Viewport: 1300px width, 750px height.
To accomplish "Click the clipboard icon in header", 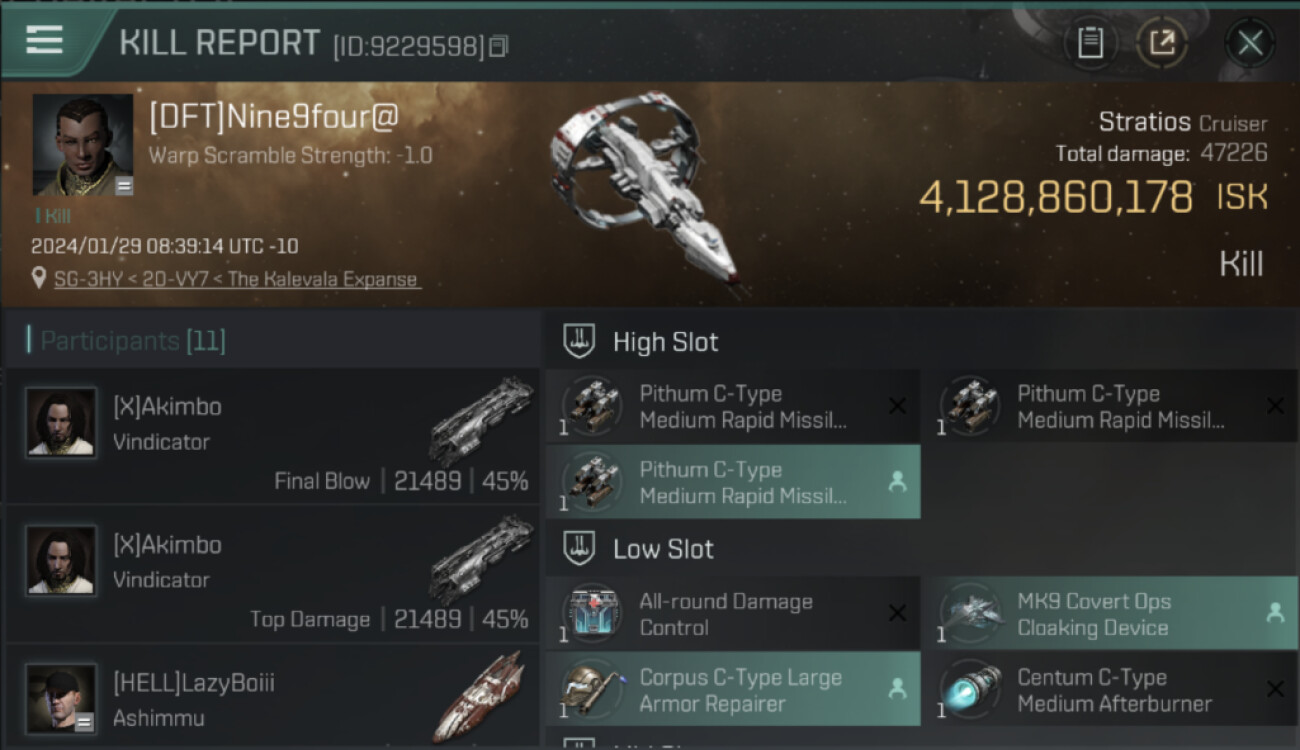I will coord(1090,43).
